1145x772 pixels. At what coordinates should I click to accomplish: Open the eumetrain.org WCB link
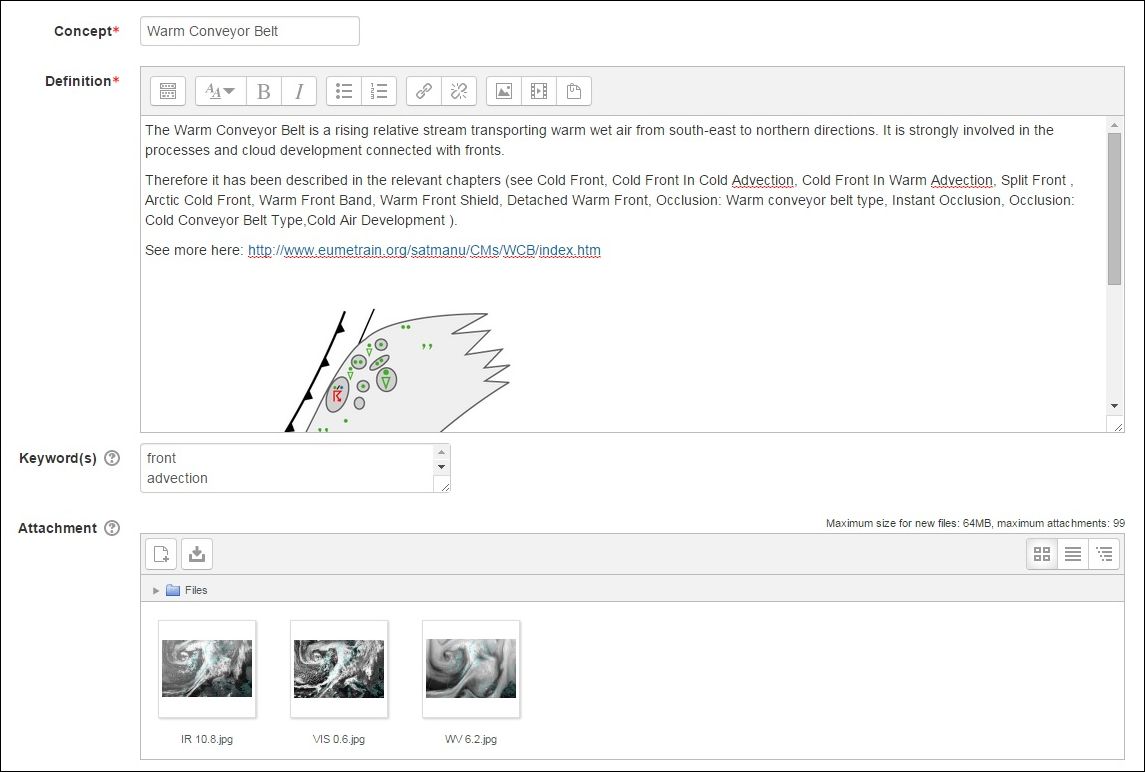[x=424, y=251]
